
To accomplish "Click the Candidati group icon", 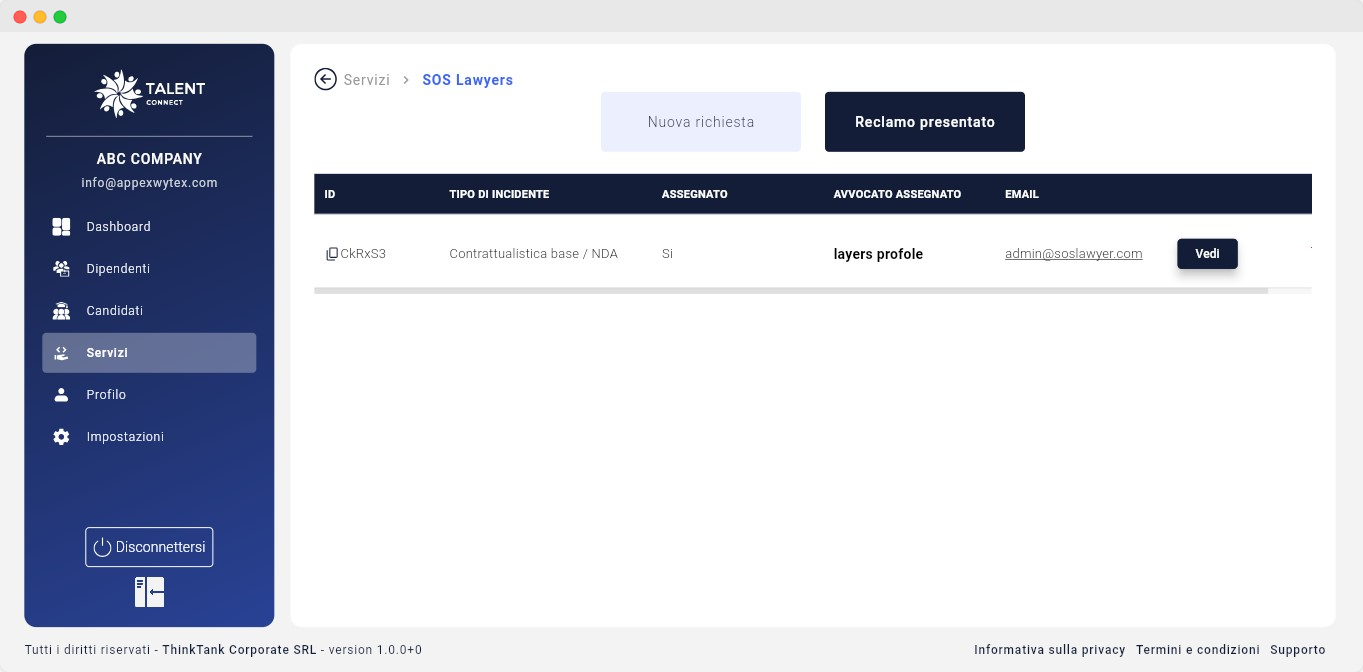I will tap(61, 311).
